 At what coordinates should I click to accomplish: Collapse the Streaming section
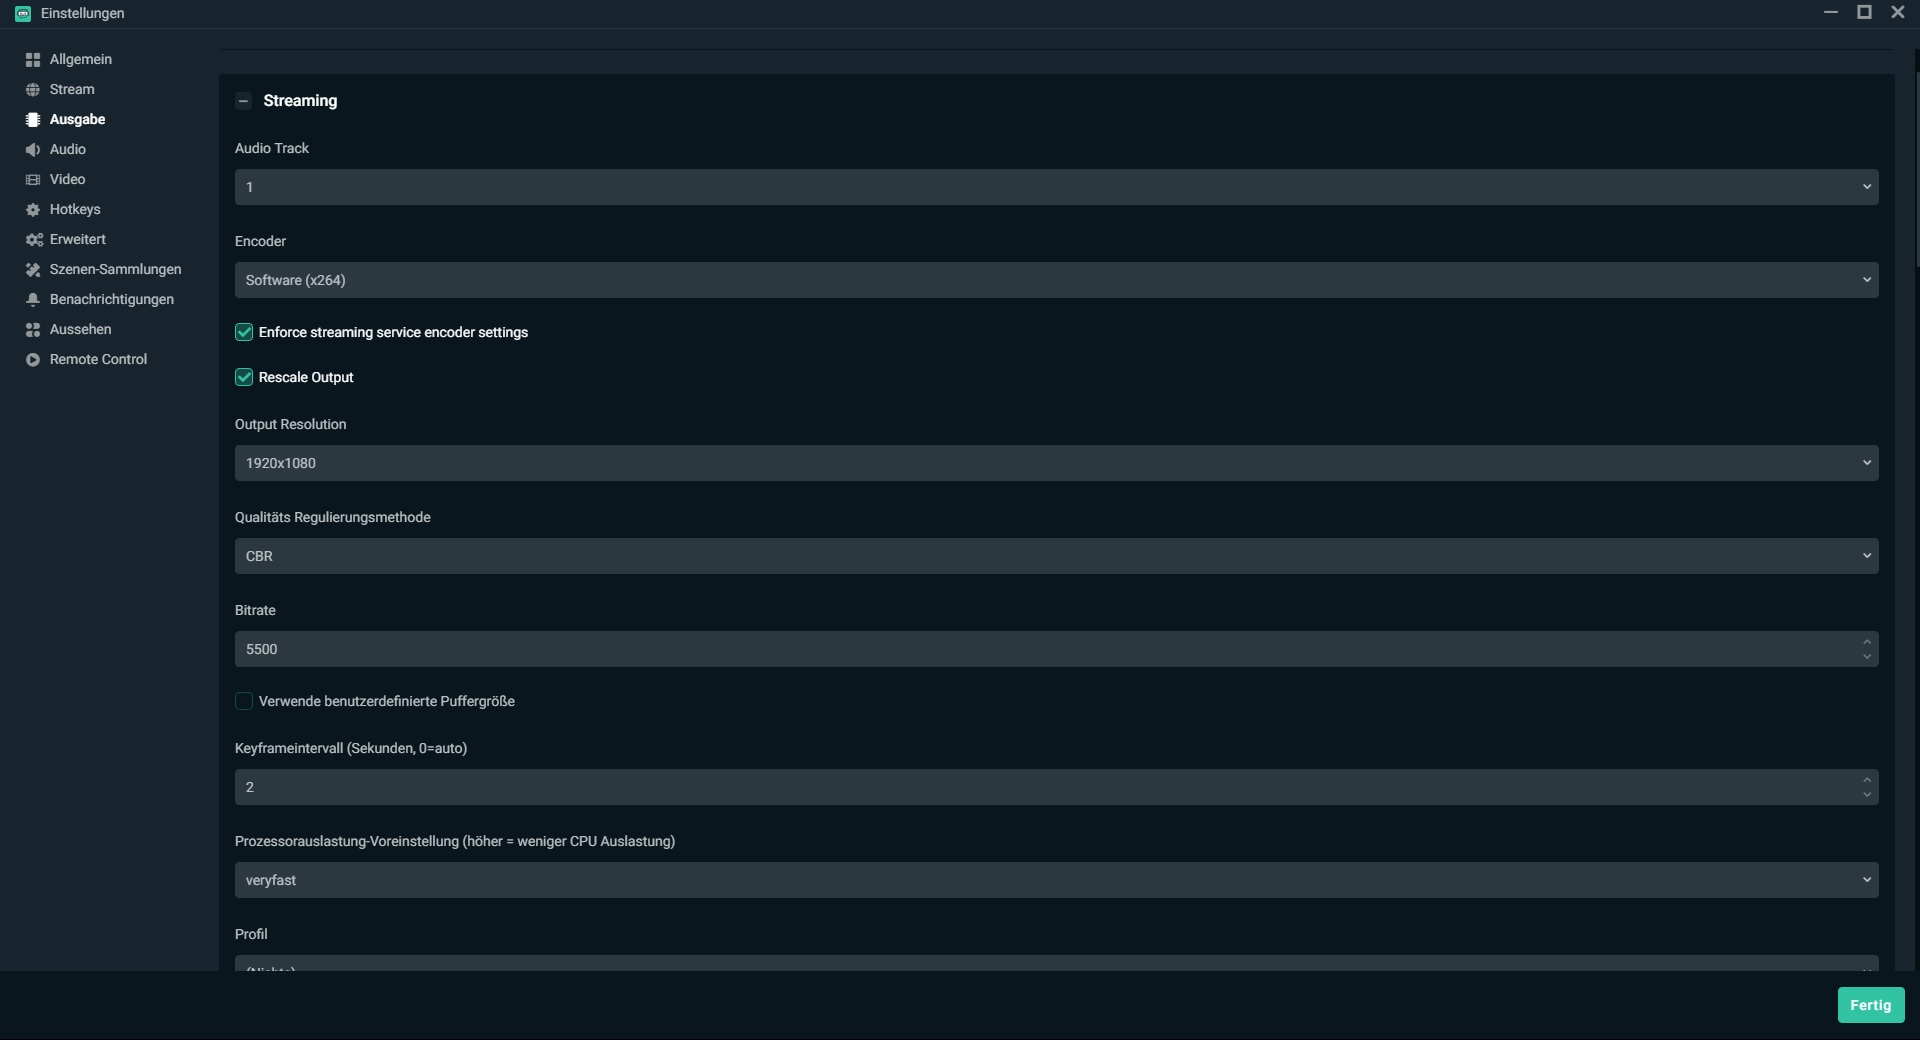[x=243, y=101]
